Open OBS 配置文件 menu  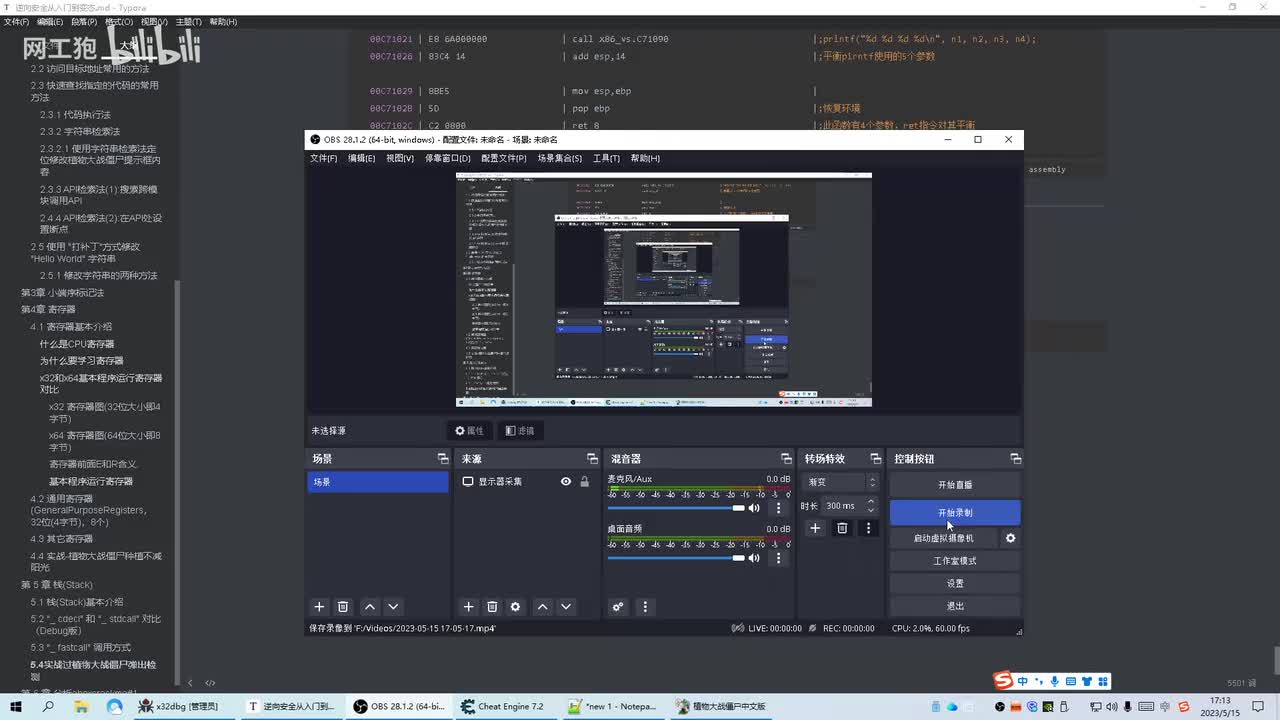tap(503, 158)
